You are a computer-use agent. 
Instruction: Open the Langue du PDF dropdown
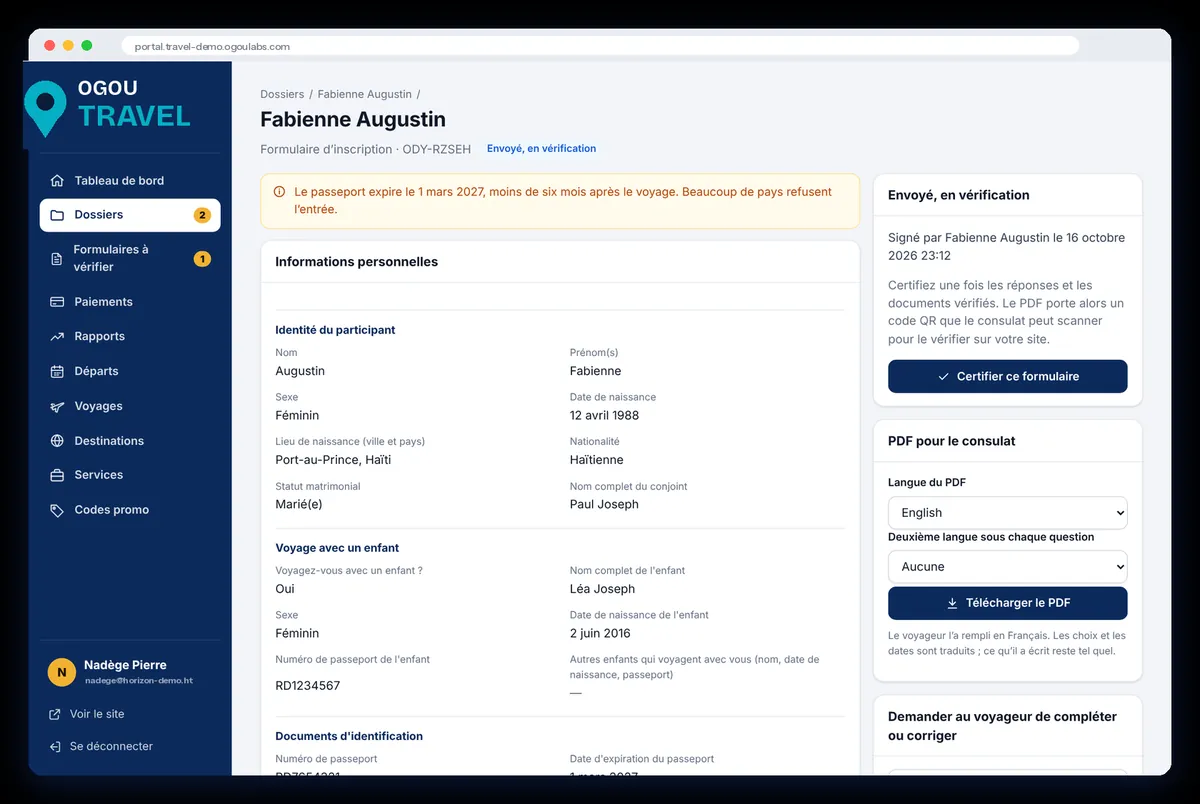1008,512
